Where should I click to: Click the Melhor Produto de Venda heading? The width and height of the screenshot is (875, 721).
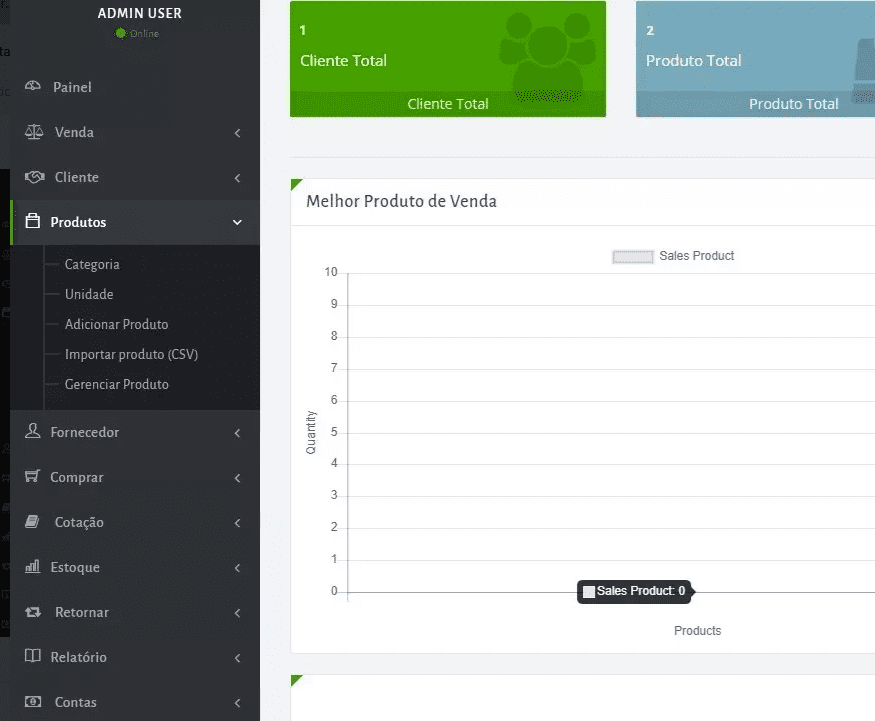point(401,201)
